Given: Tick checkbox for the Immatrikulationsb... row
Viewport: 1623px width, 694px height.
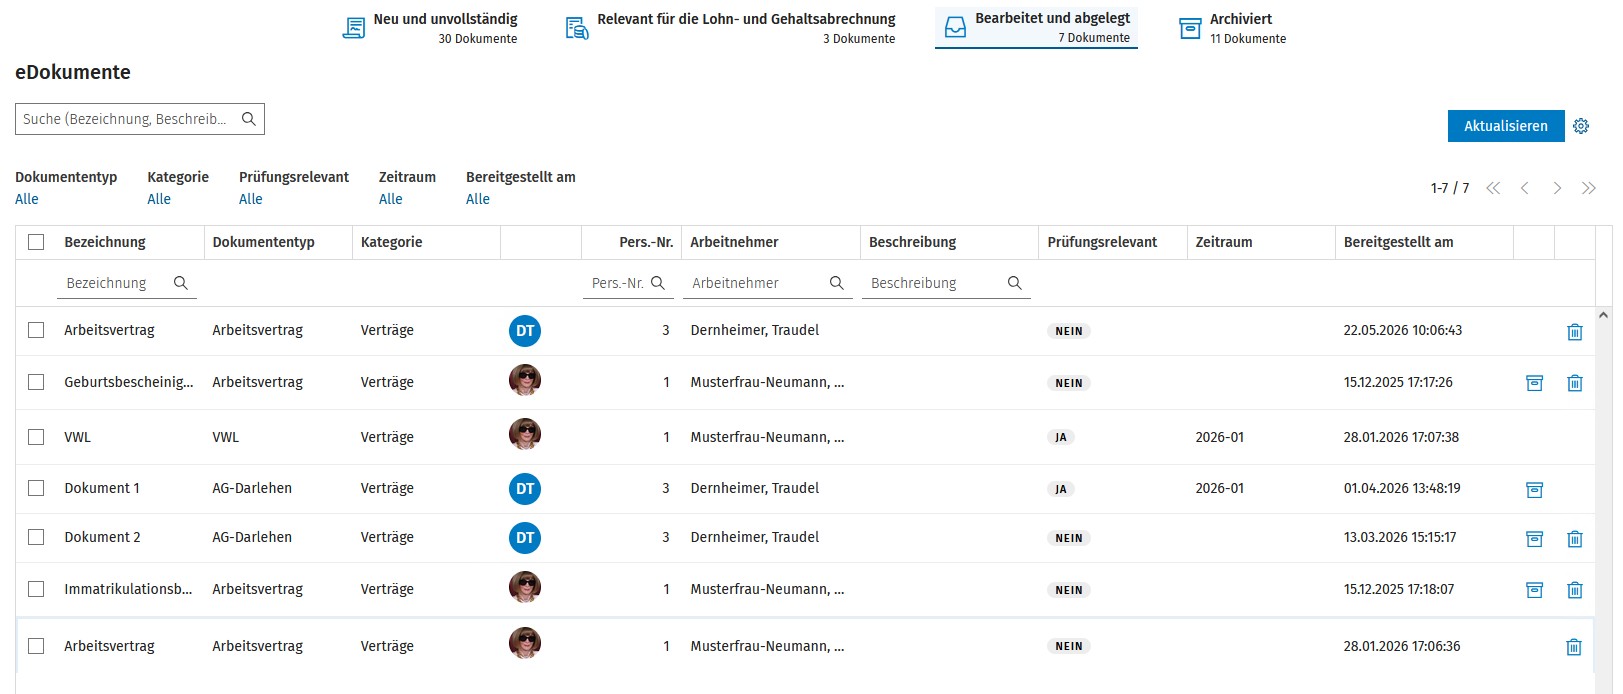Looking at the screenshot, I should coord(36,589).
